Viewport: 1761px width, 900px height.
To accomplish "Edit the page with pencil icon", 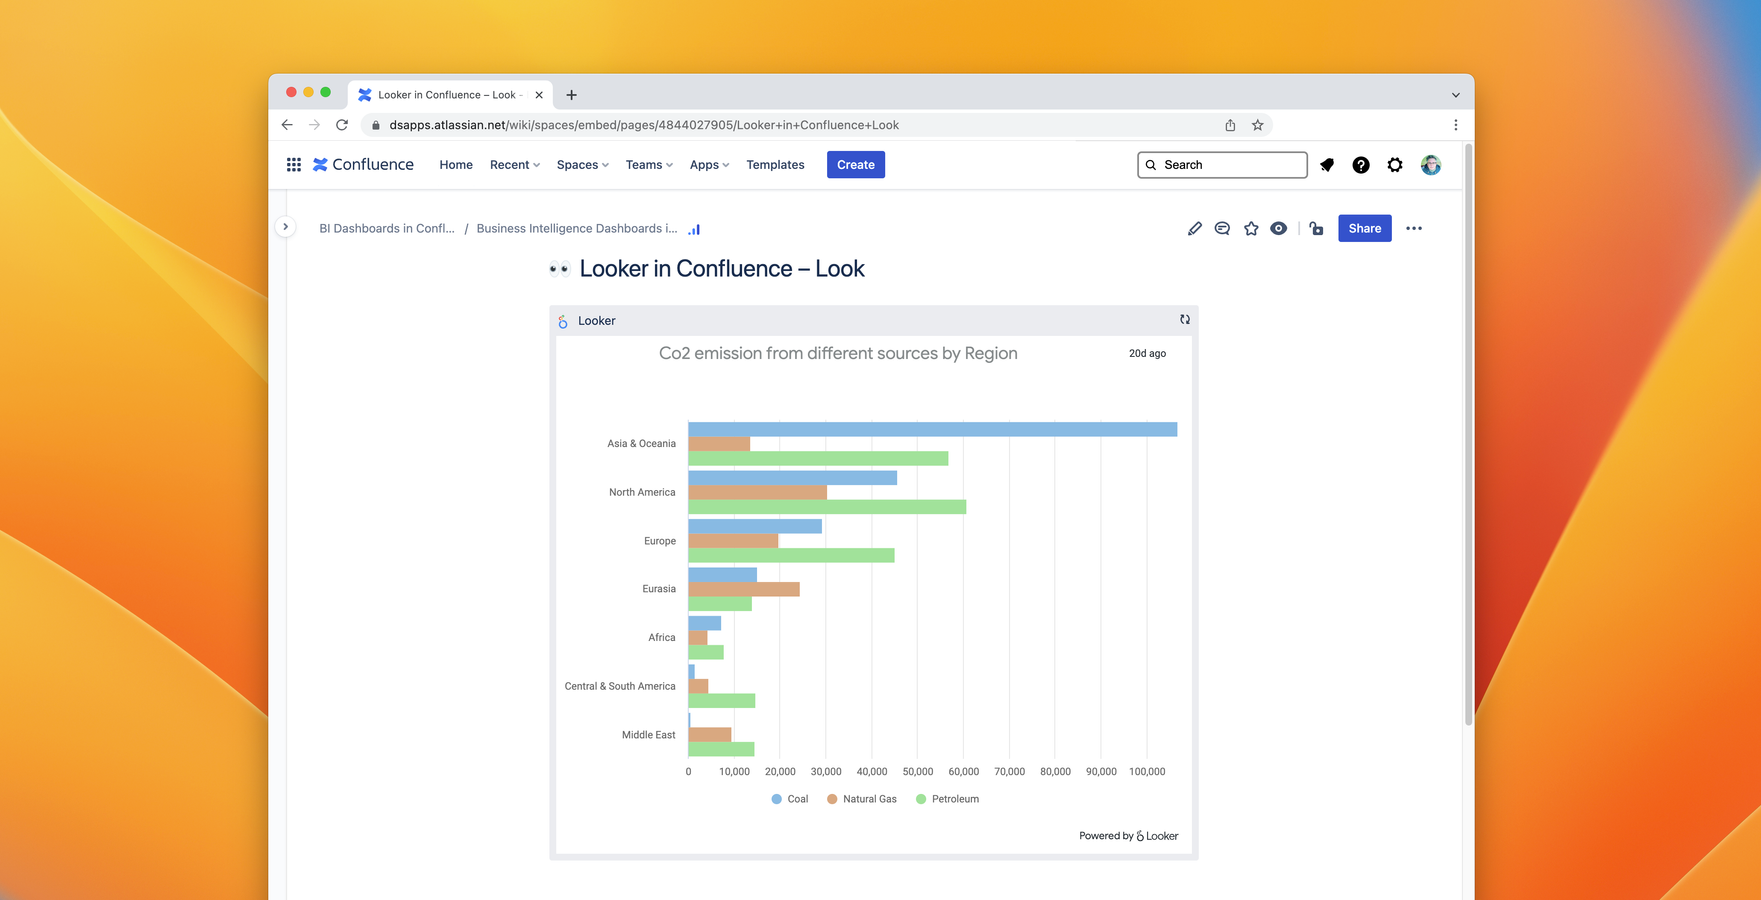I will pyautogui.click(x=1194, y=229).
